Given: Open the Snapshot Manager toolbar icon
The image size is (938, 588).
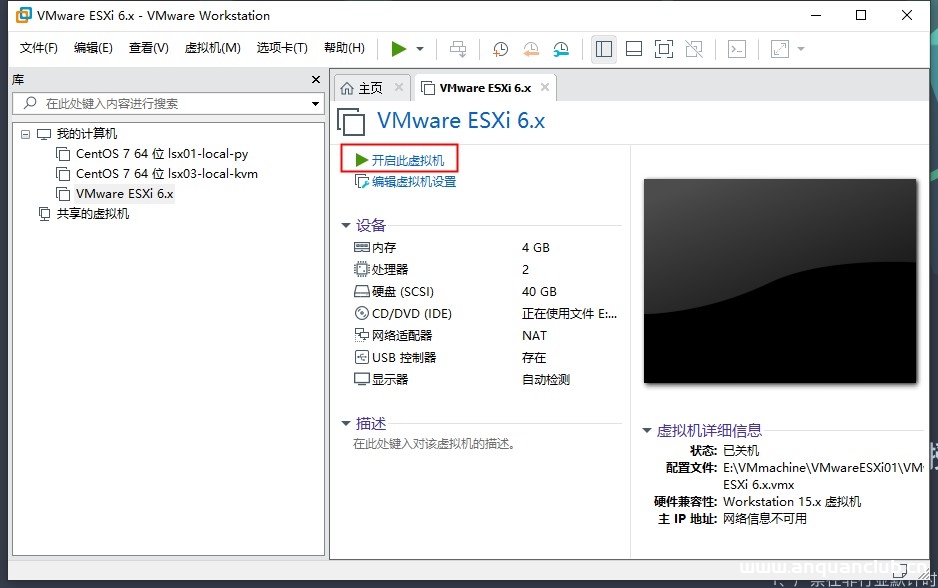Looking at the screenshot, I should pos(560,48).
